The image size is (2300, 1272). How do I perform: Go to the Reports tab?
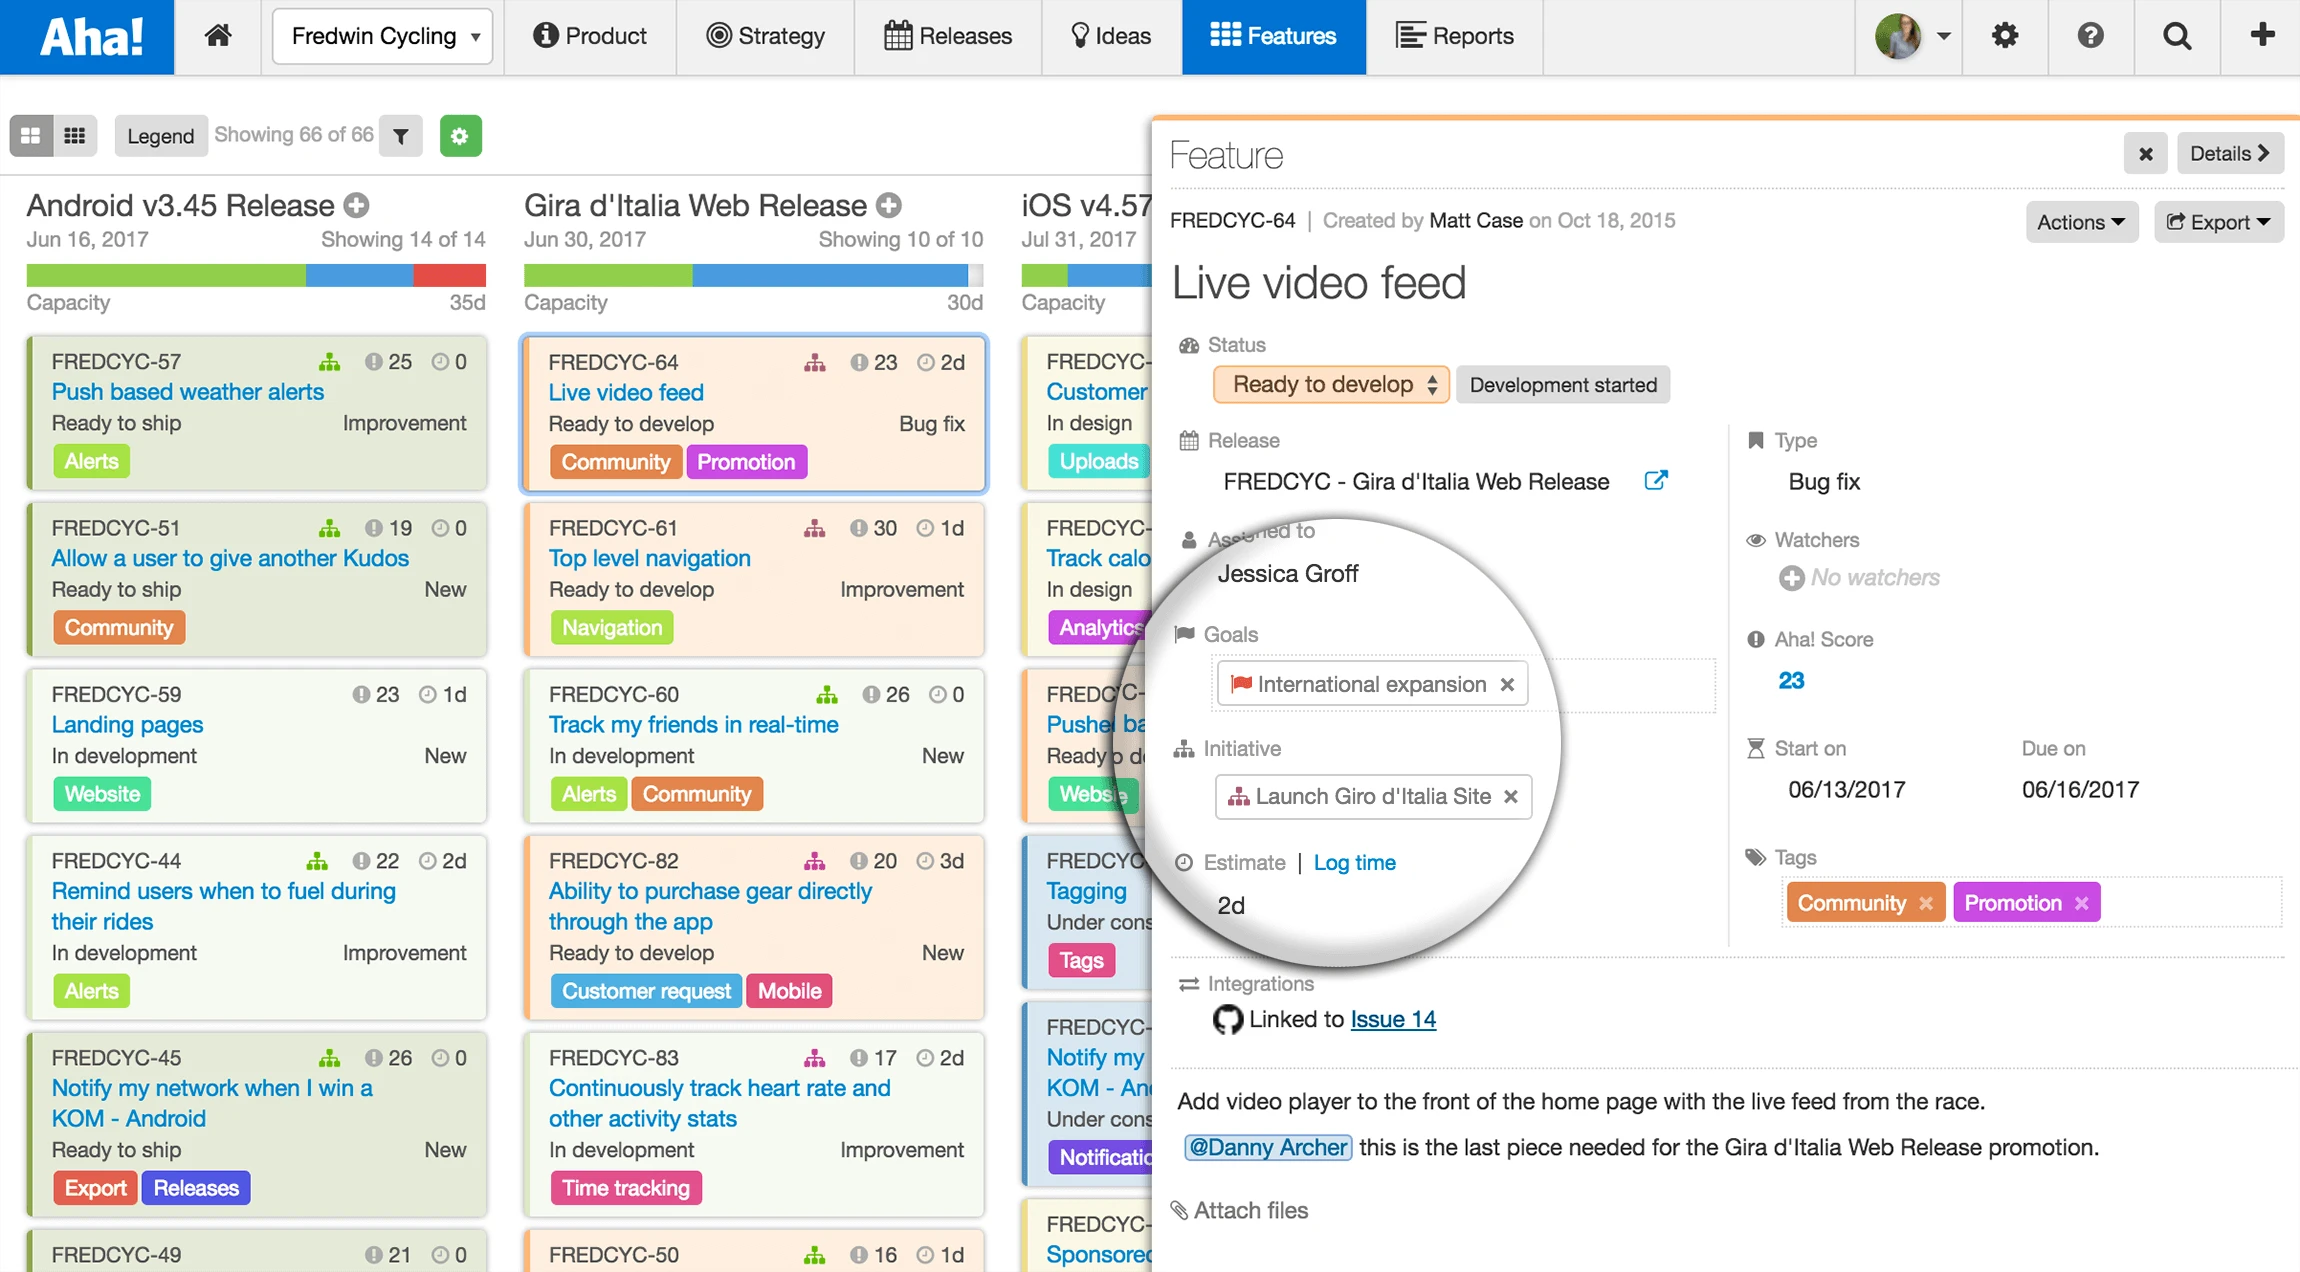1454,36
